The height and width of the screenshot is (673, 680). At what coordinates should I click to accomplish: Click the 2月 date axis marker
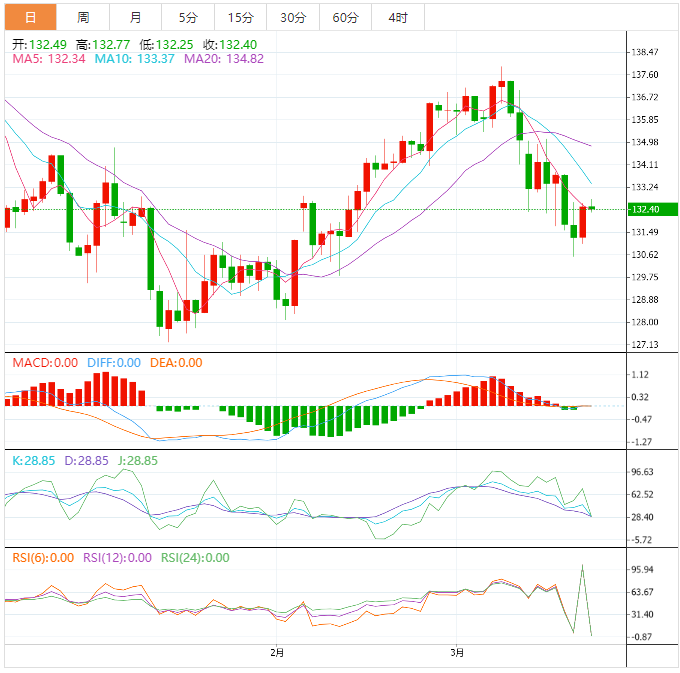coord(277,653)
